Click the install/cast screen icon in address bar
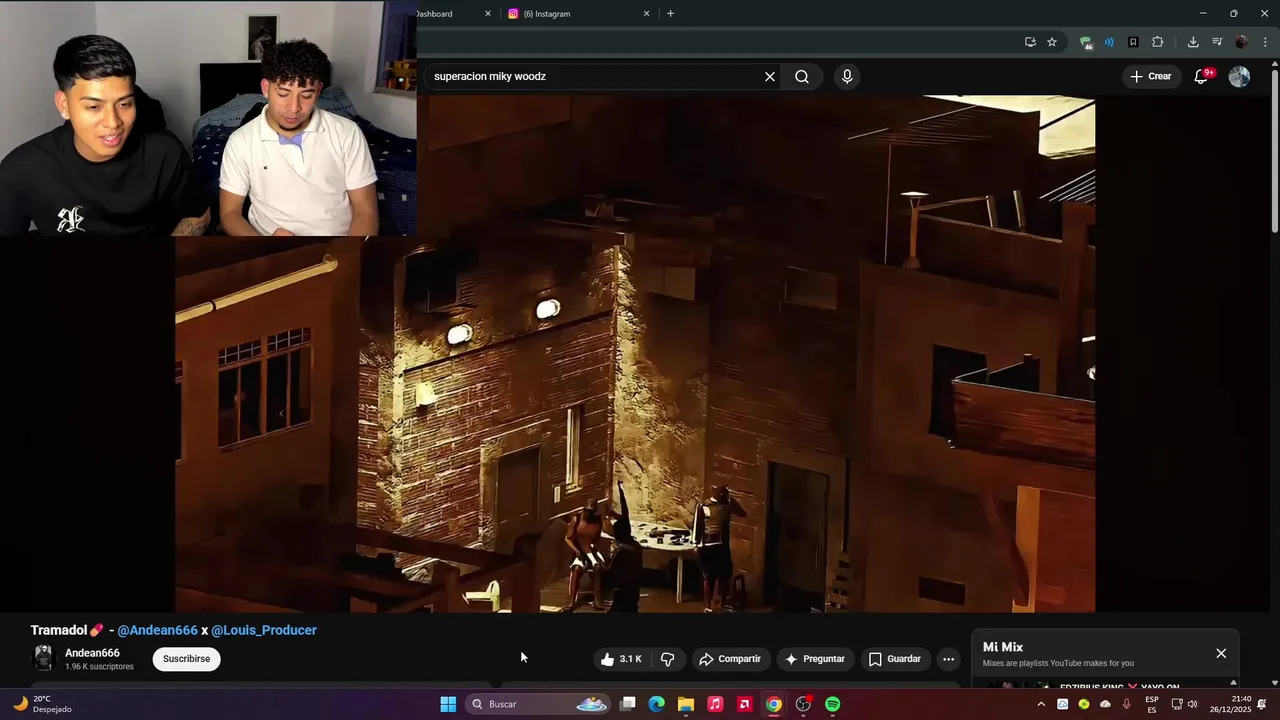Screen dimensions: 1280x720 pyautogui.click(x=1030, y=42)
